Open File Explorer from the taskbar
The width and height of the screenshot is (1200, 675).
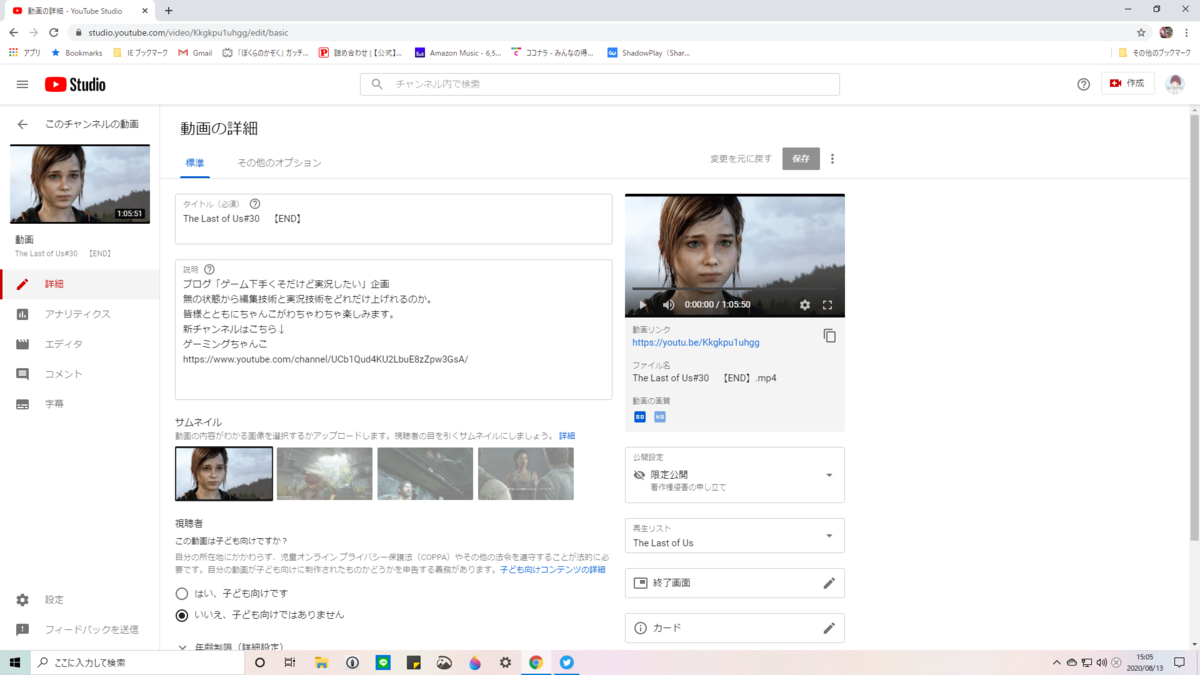[x=321, y=662]
